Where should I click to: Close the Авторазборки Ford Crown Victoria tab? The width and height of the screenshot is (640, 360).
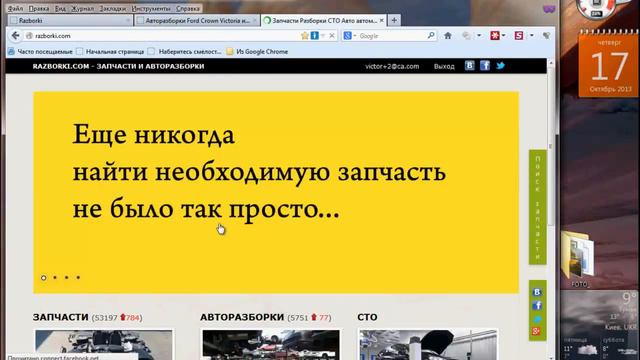point(254,20)
